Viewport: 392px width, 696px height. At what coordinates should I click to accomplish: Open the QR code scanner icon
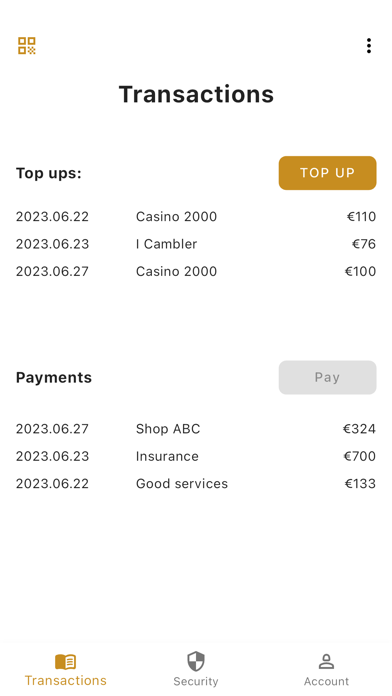(x=27, y=46)
